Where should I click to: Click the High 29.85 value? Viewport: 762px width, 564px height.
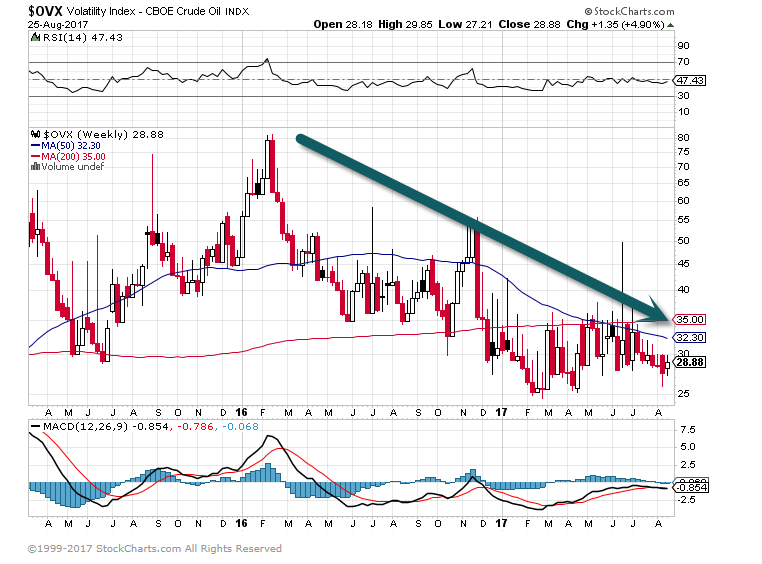pos(405,24)
